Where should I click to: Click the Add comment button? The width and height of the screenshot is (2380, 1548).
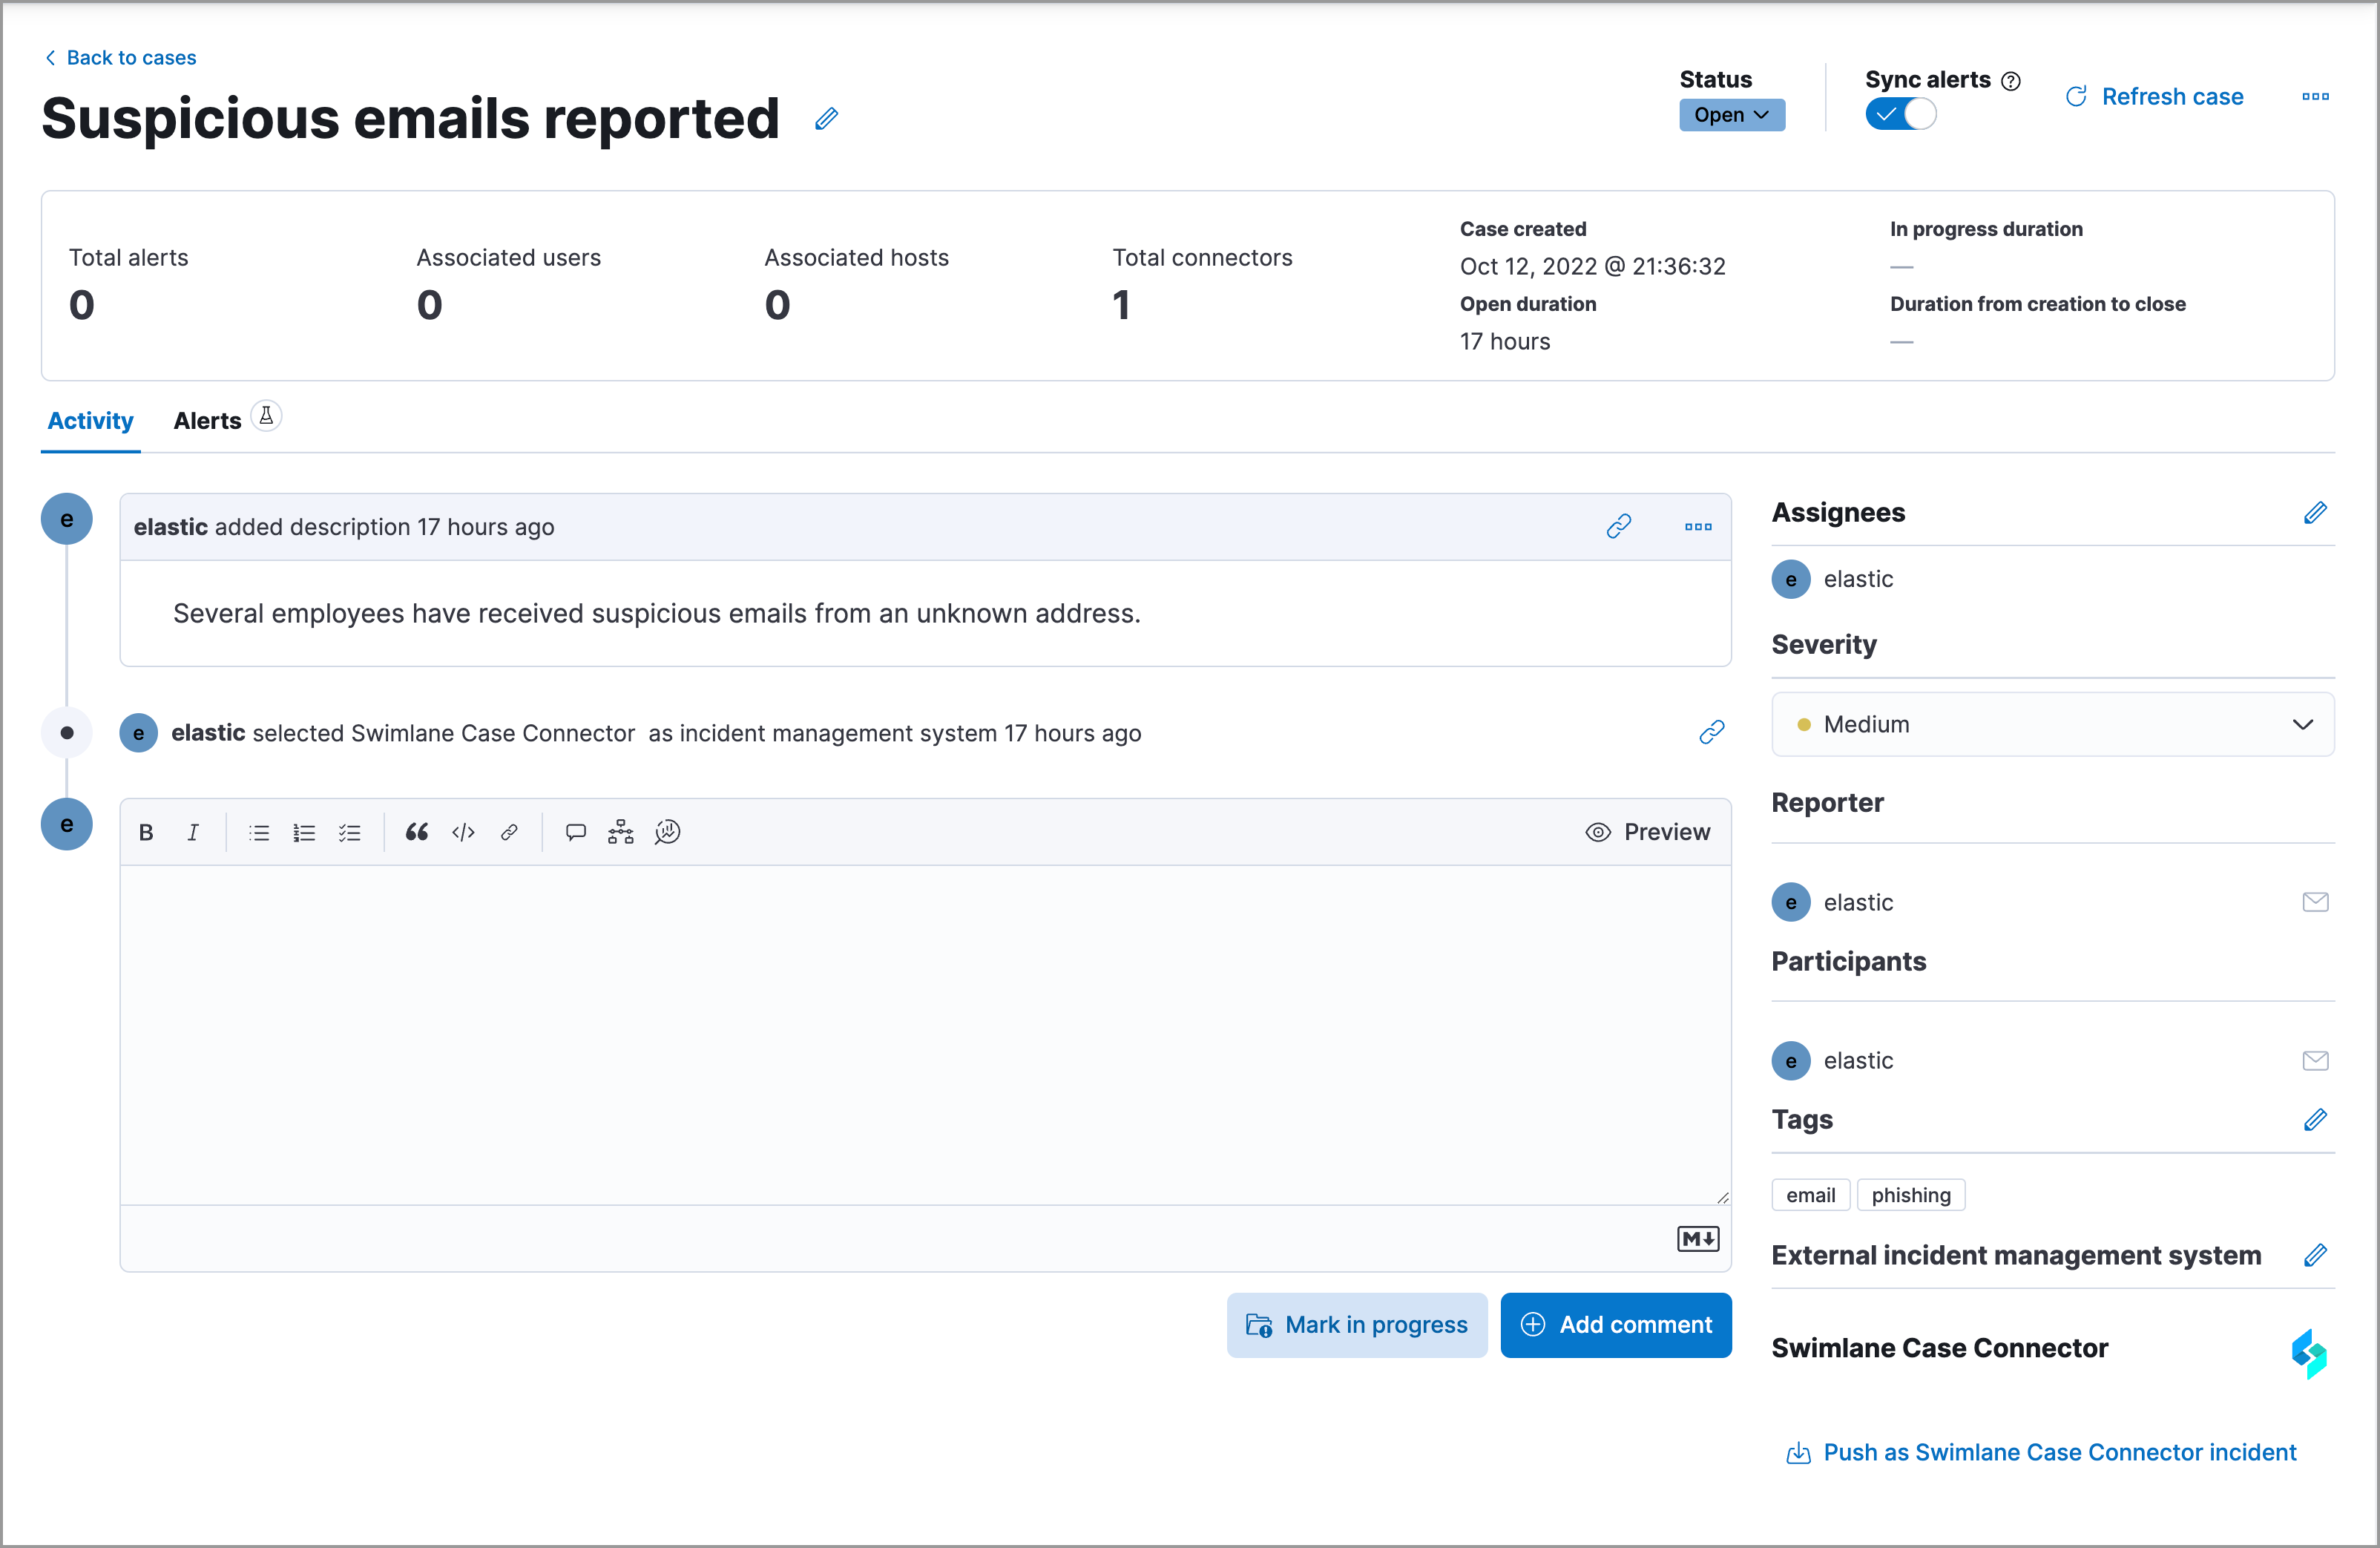[1615, 1324]
